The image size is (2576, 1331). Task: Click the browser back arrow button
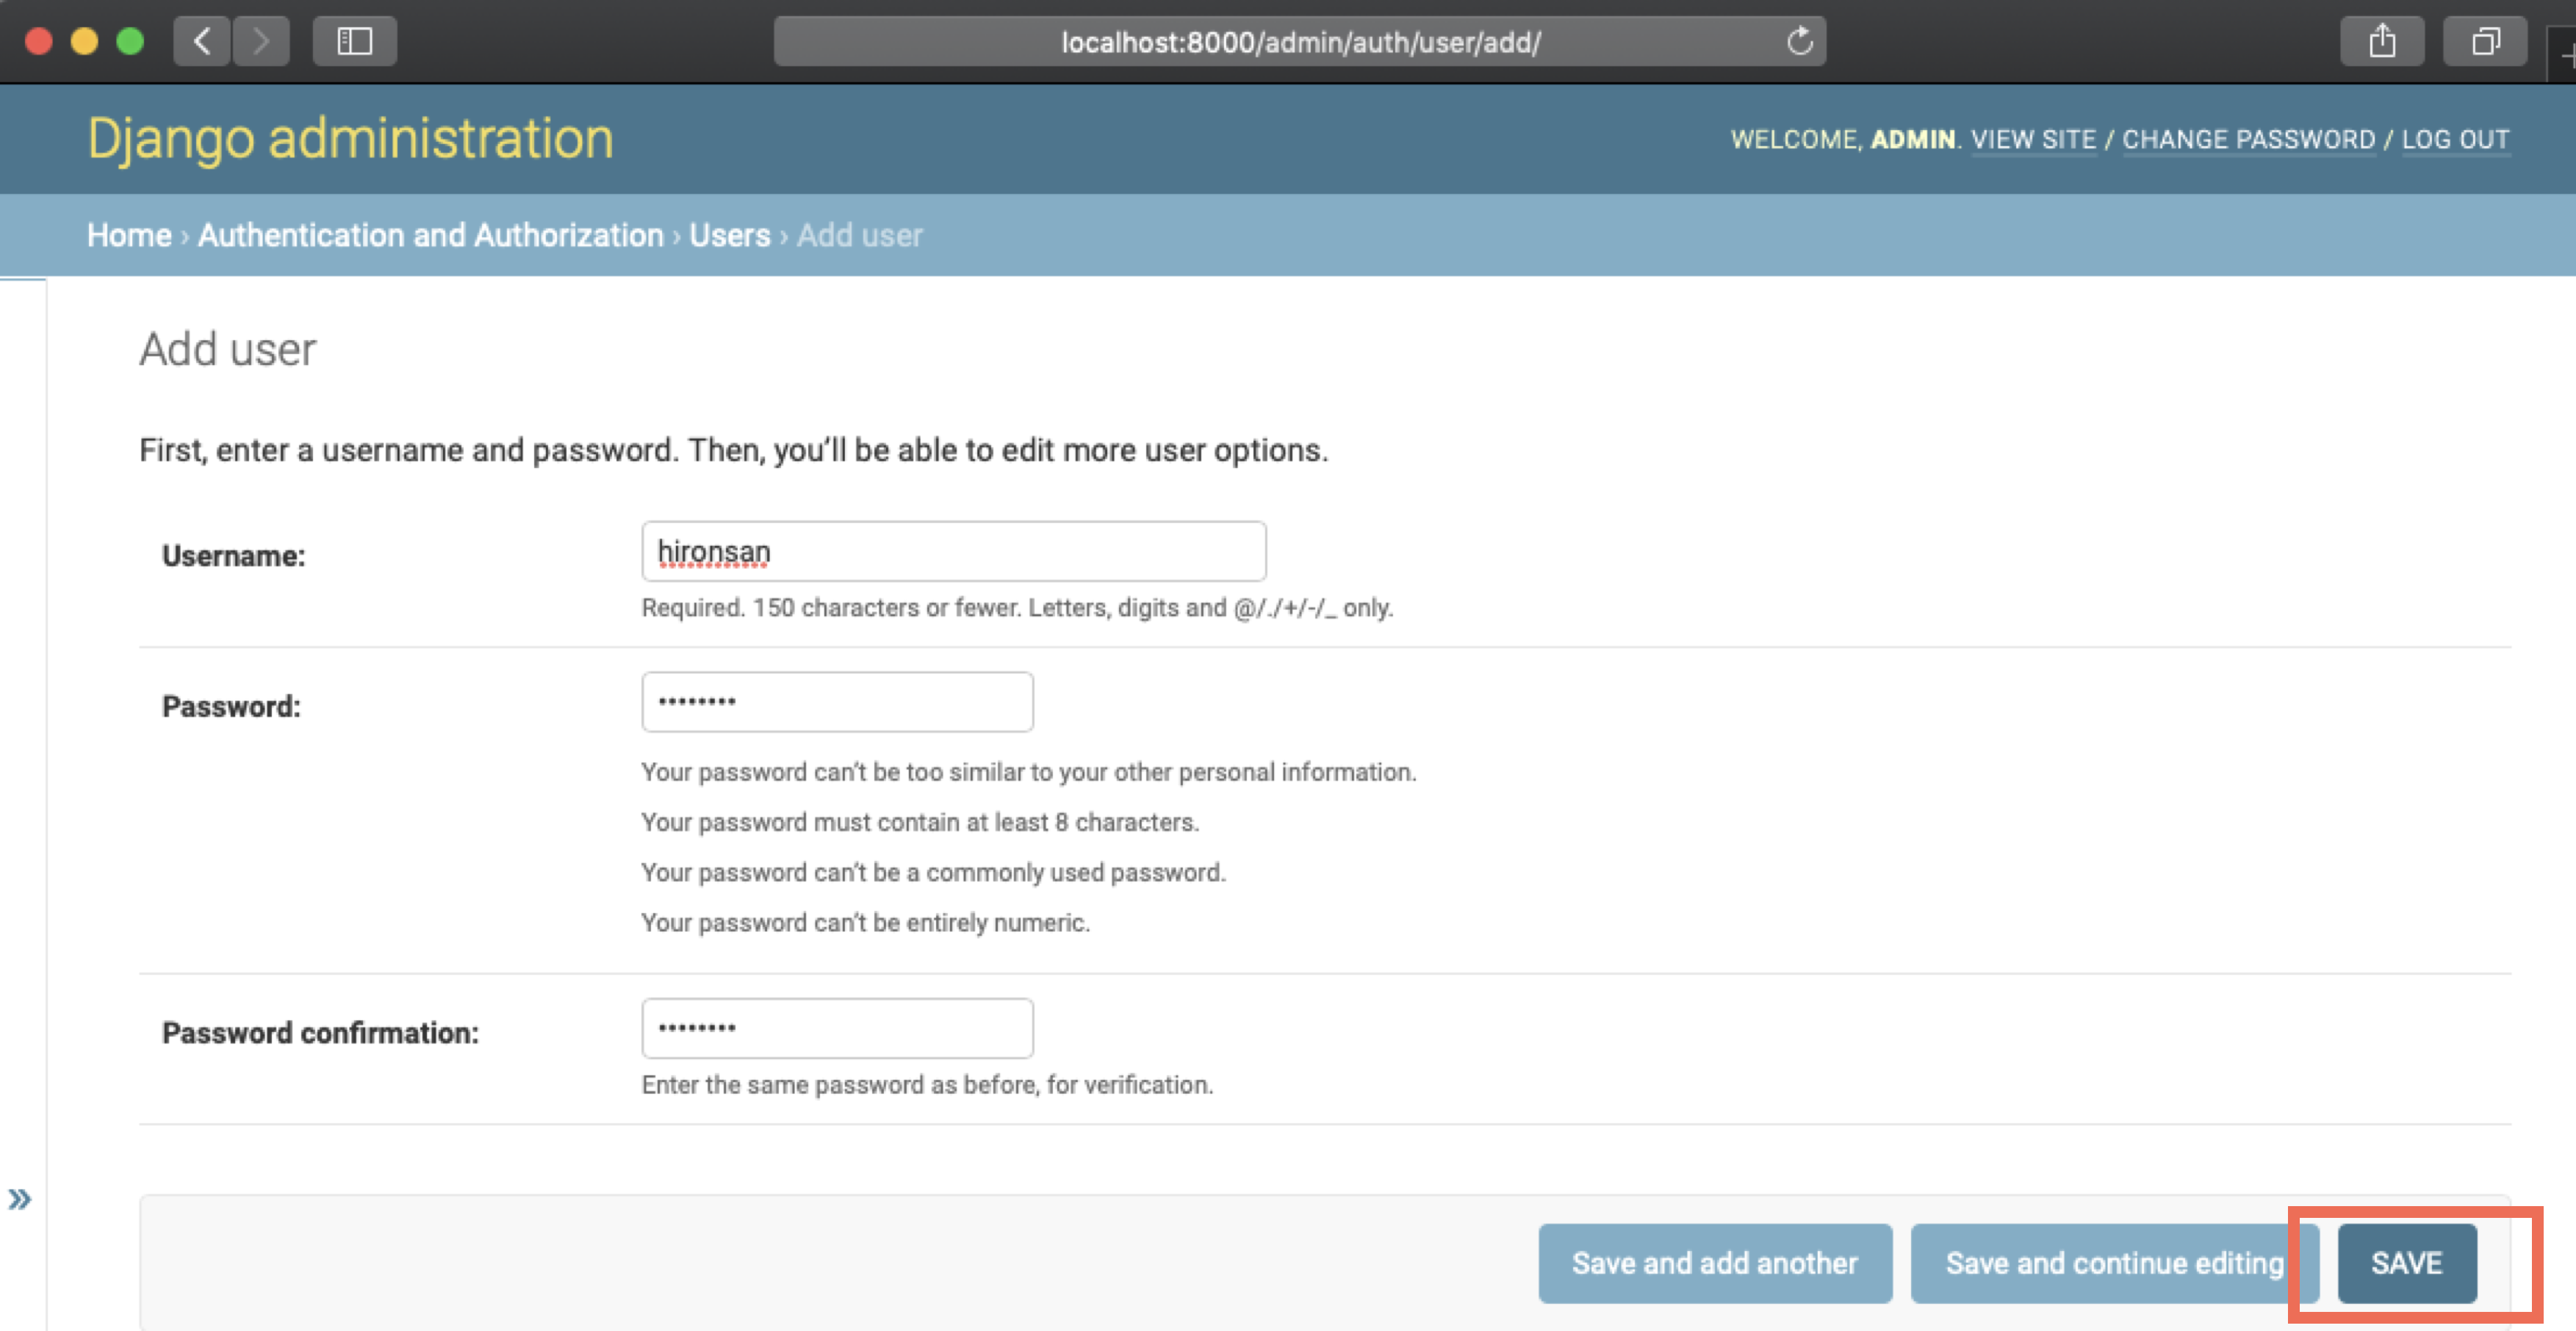(202, 41)
